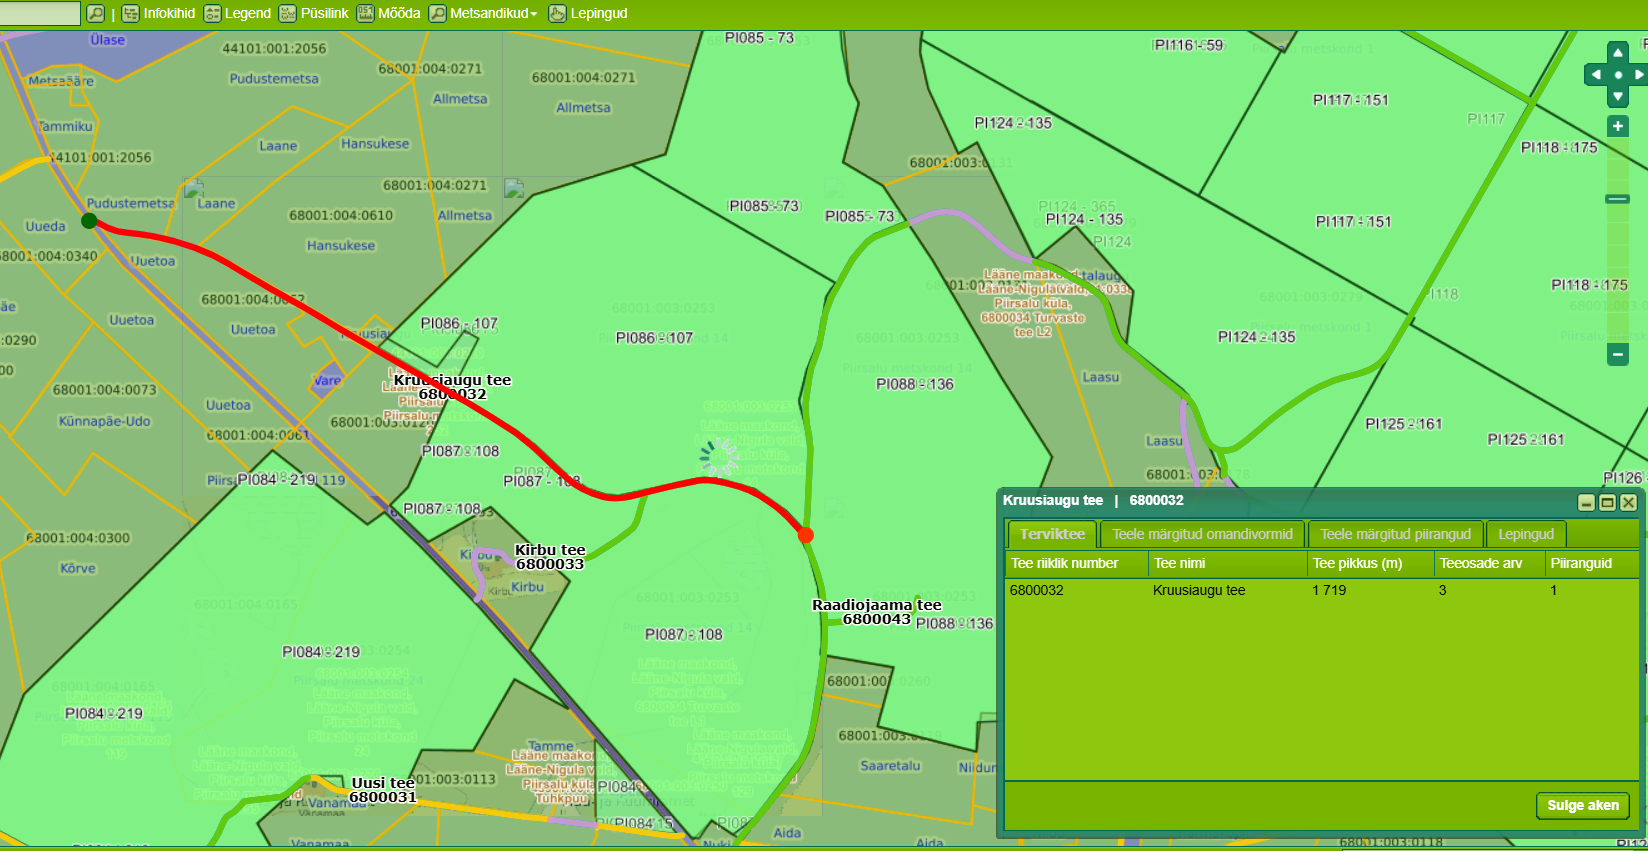
Task: Pan the map down with the arrow
Action: pyautogui.click(x=1618, y=96)
